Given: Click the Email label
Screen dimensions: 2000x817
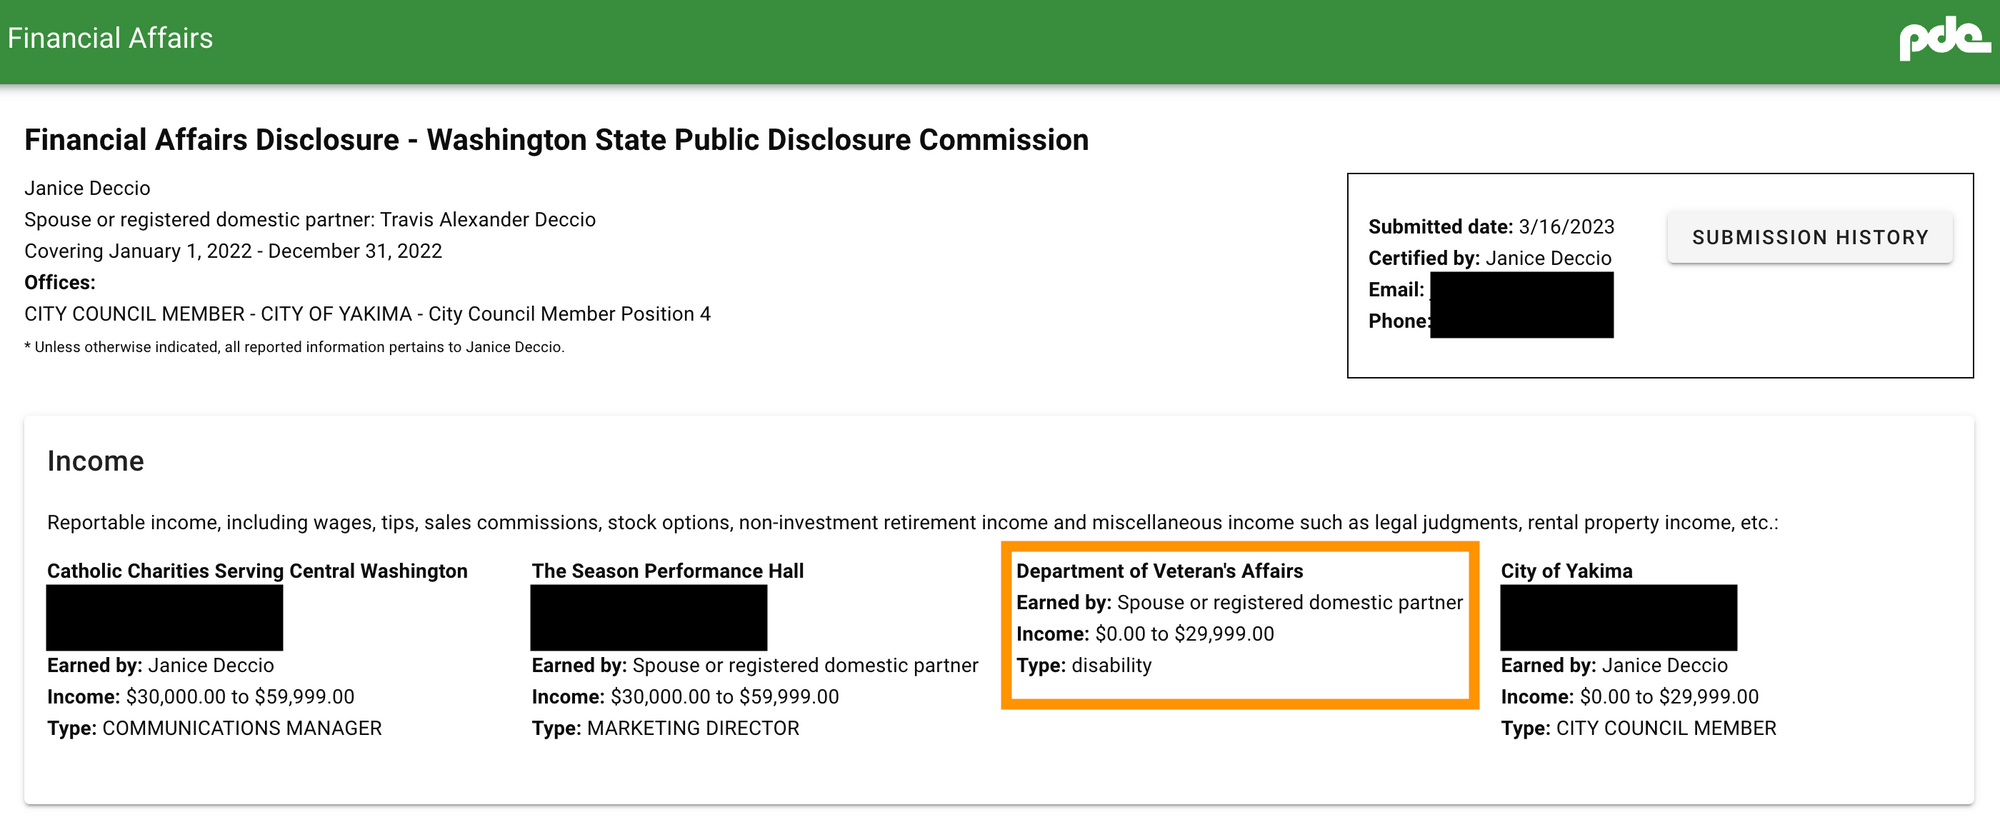Looking at the screenshot, I should 1396,289.
